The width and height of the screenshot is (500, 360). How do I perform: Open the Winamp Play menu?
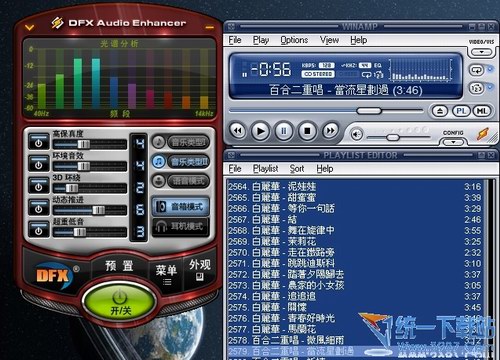(261, 40)
